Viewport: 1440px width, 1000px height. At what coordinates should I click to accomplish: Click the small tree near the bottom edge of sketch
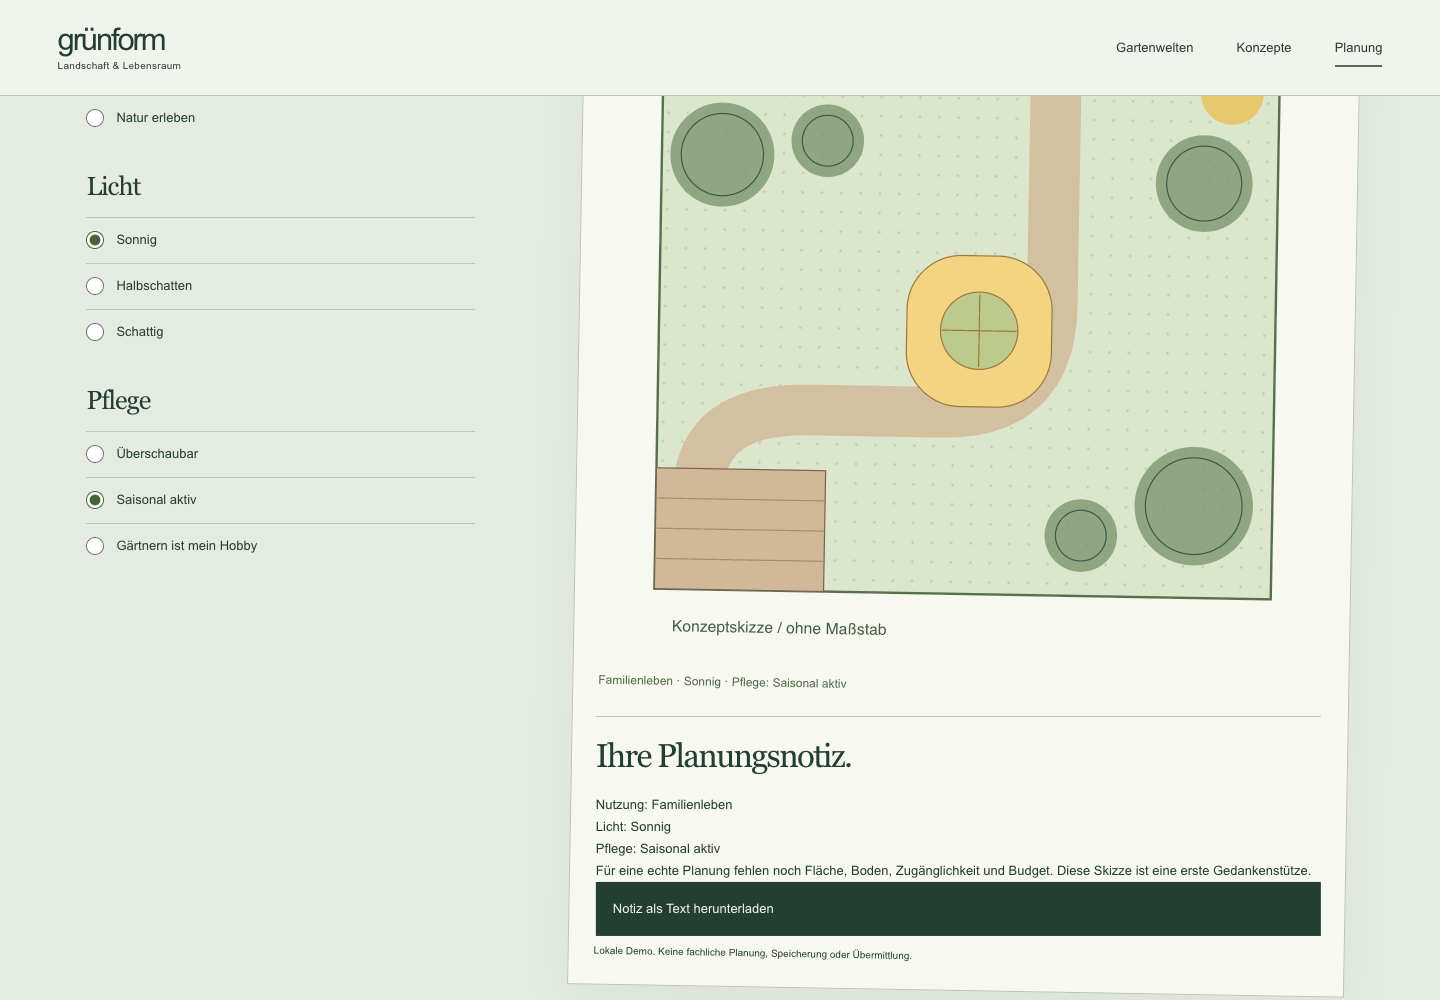(x=1081, y=536)
